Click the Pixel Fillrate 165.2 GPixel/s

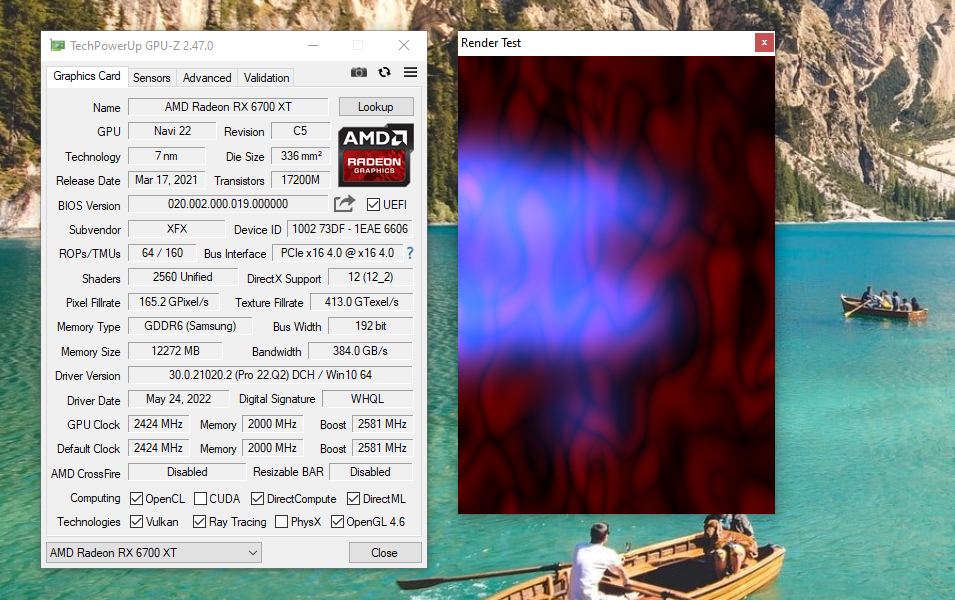(x=174, y=302)
